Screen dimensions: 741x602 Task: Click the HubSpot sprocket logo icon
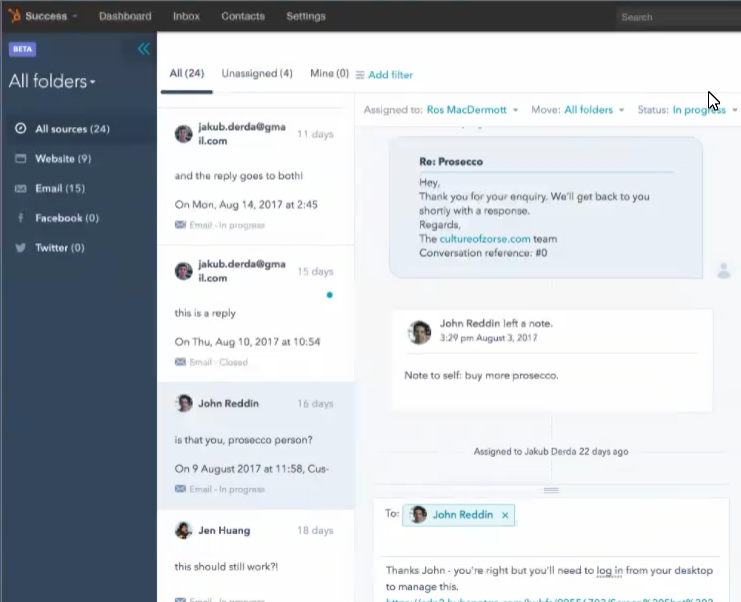[14, 16]
